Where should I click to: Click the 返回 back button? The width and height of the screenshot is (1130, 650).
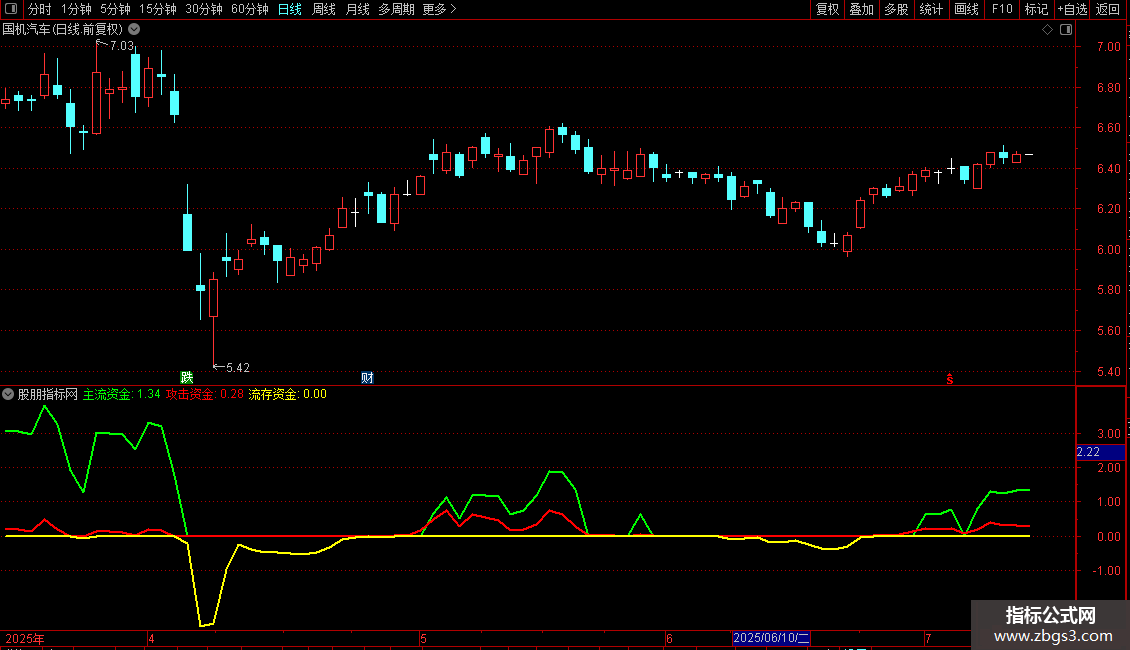point(1108,9)
